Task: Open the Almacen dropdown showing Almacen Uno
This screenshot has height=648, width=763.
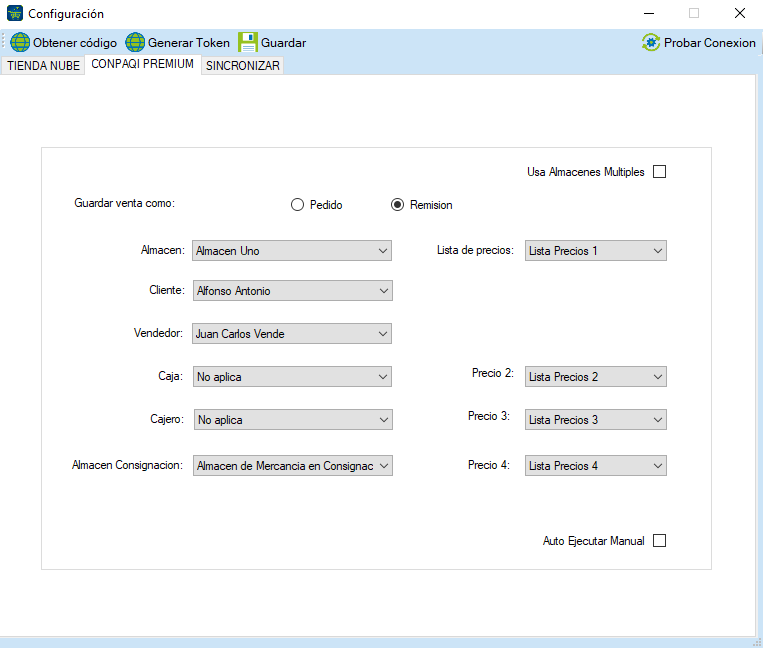Action: [x=292, y=251]
